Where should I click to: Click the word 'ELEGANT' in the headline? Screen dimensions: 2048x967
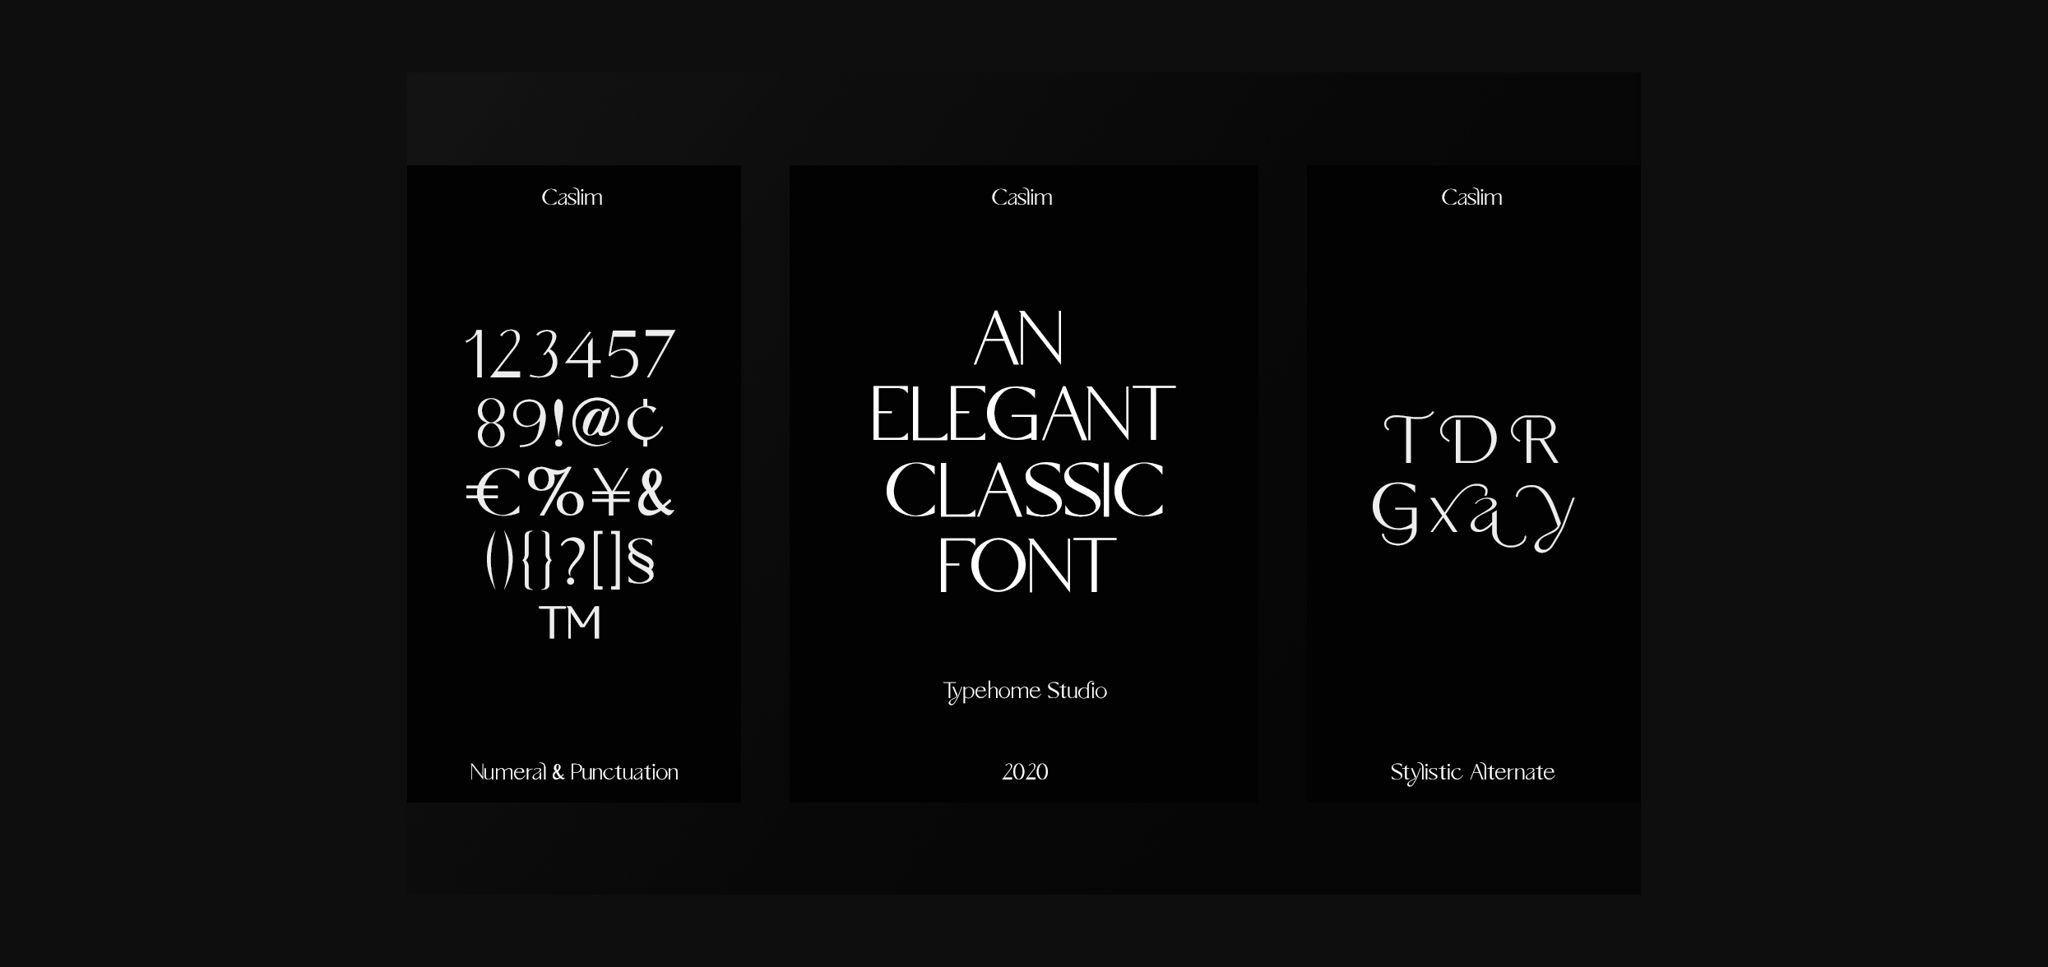pos(1022,414)
